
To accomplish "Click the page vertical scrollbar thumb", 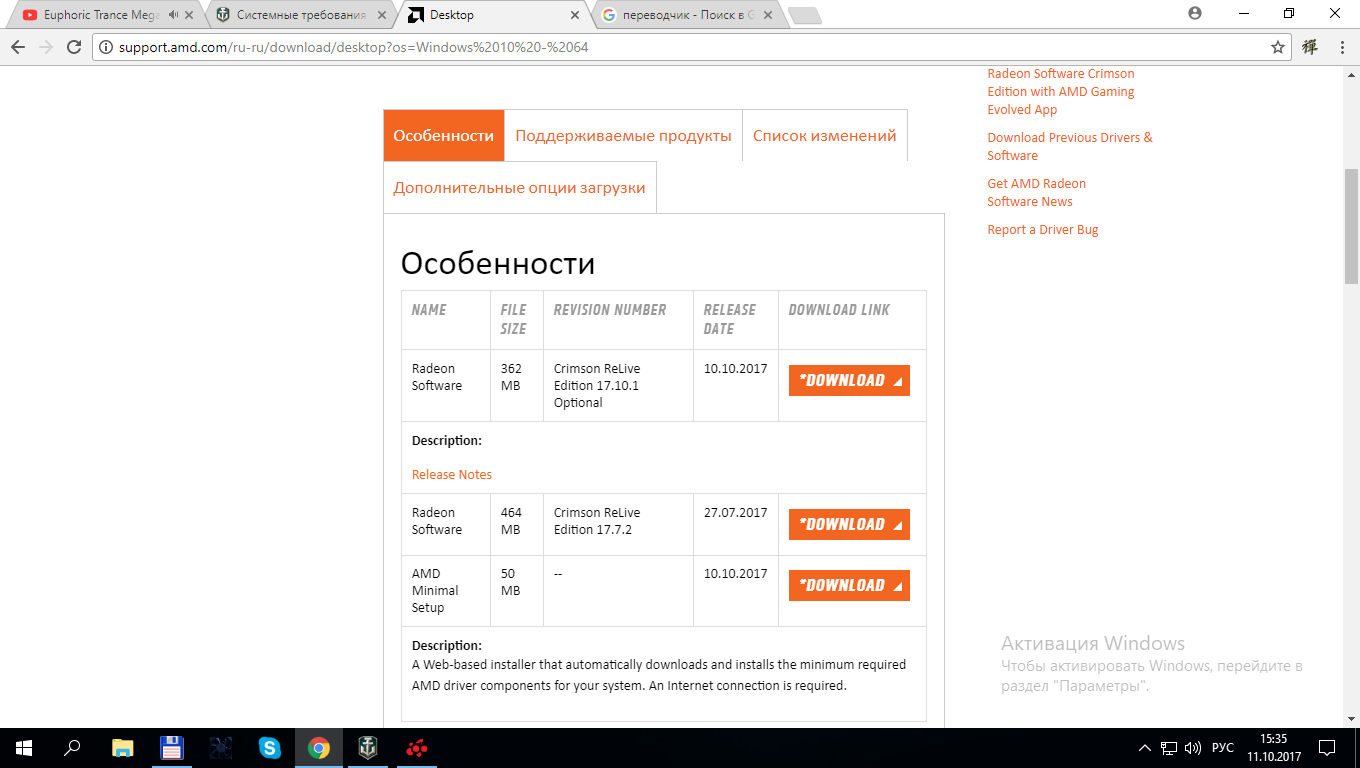I will pos(1351,226).
